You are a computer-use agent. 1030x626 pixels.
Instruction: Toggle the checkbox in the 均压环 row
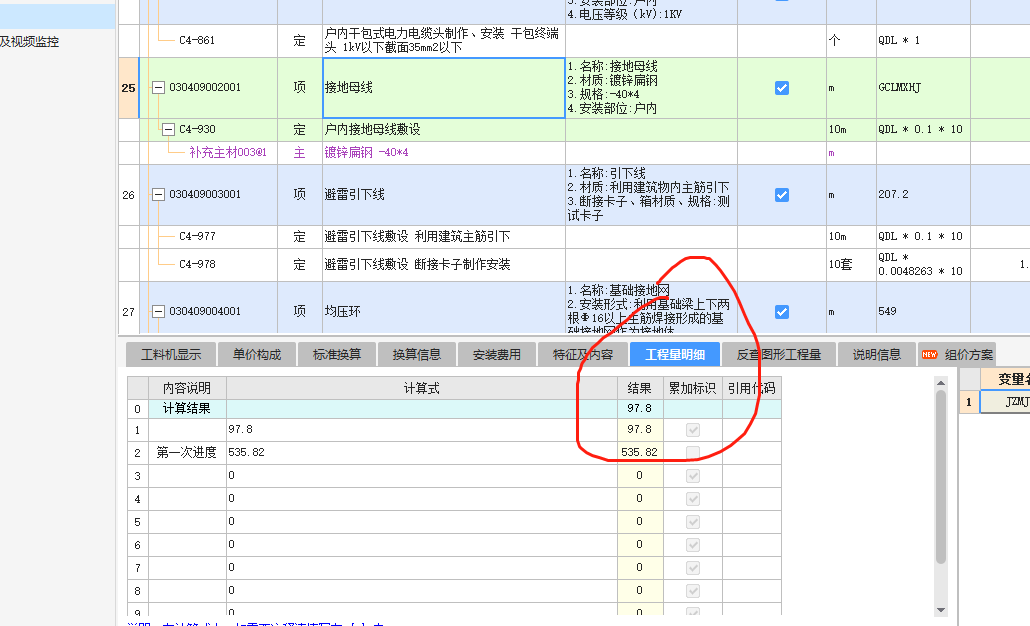(x=782, y=312)
